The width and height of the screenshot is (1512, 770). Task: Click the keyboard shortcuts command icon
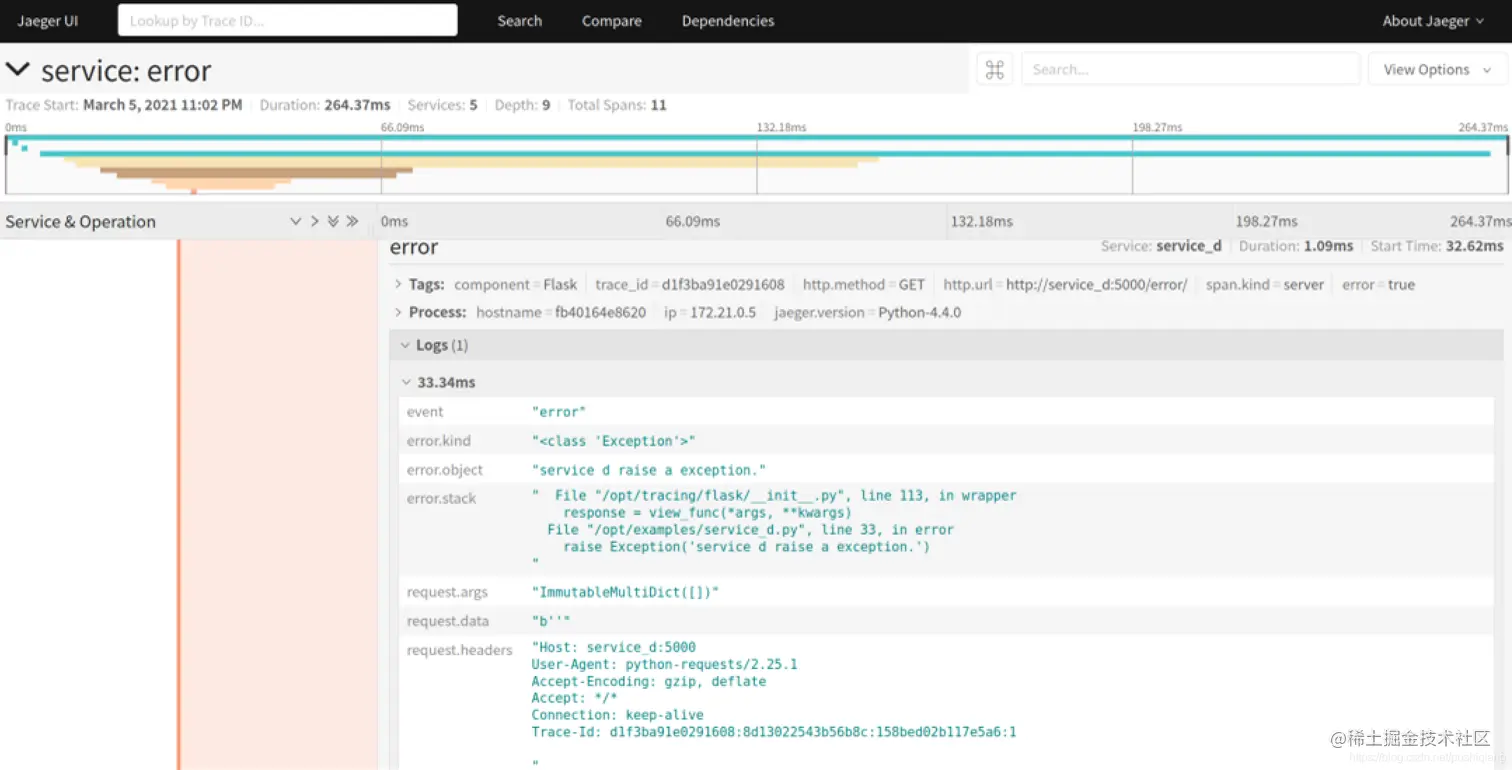click(x=994, y=69)
